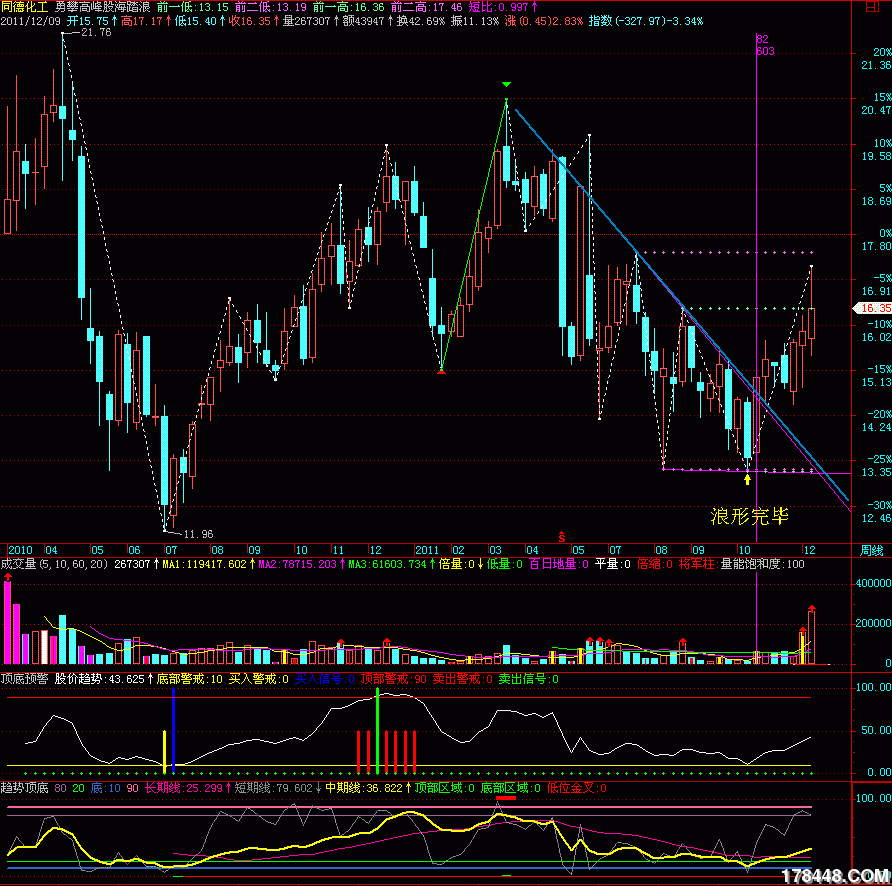Click the 卖出警戒:0 value

point(462,679)
